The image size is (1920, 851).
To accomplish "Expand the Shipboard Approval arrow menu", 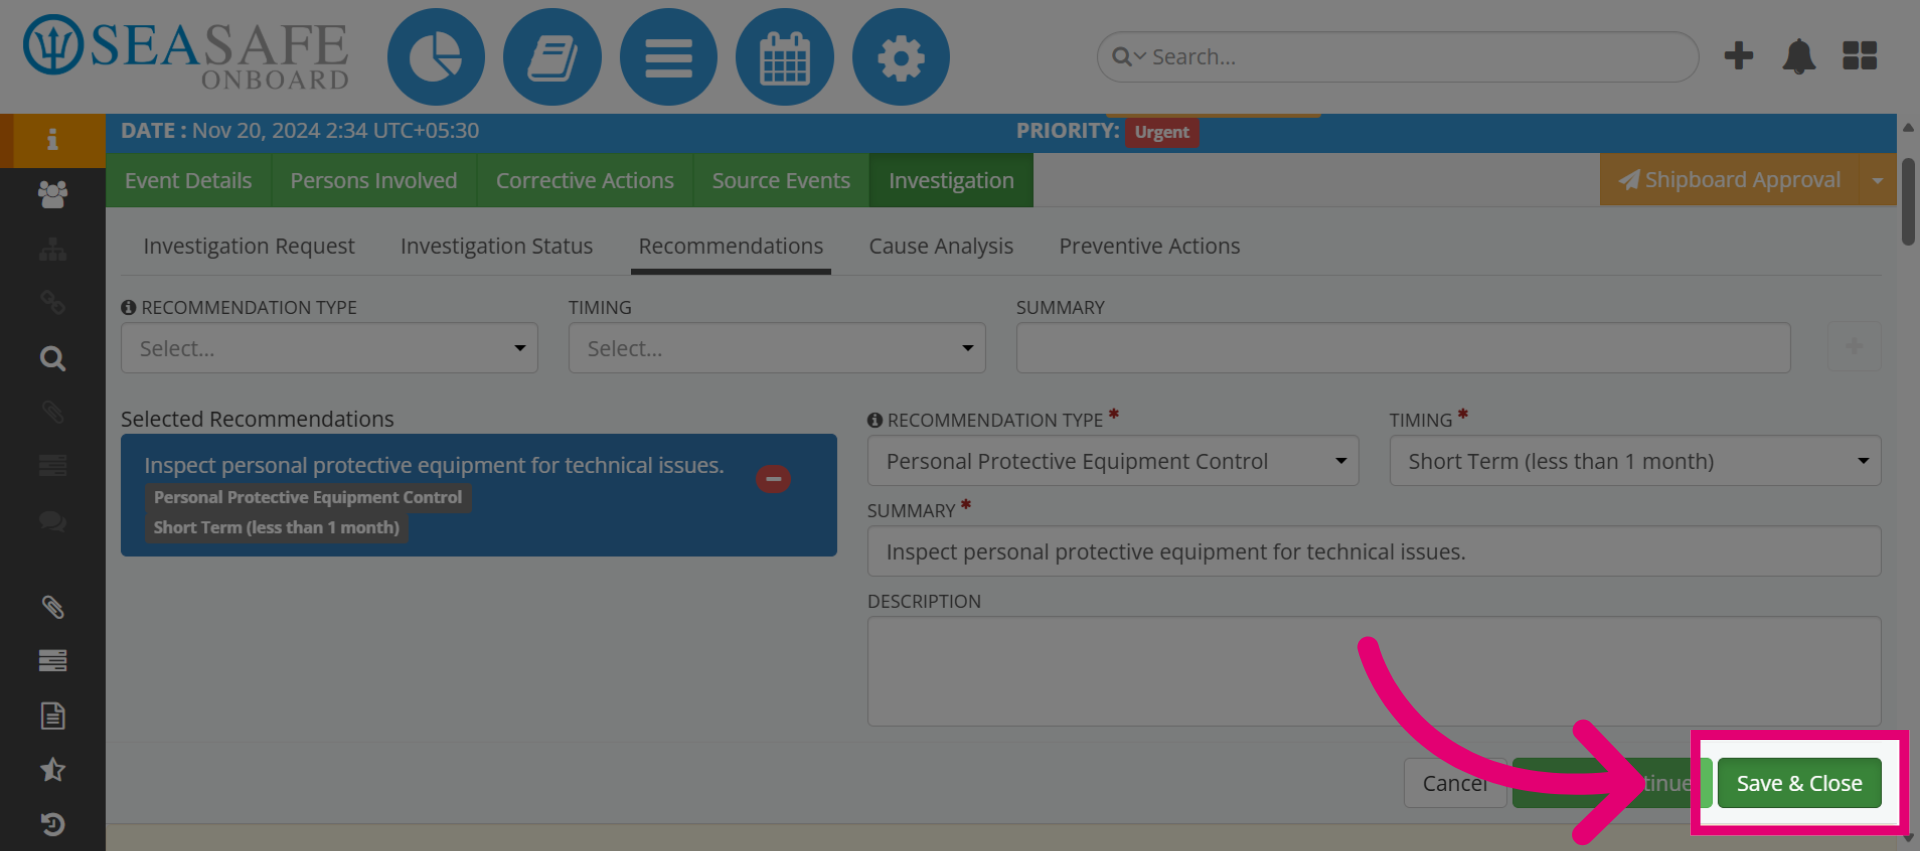I will pyautogui.click(x=1877, y=180).
